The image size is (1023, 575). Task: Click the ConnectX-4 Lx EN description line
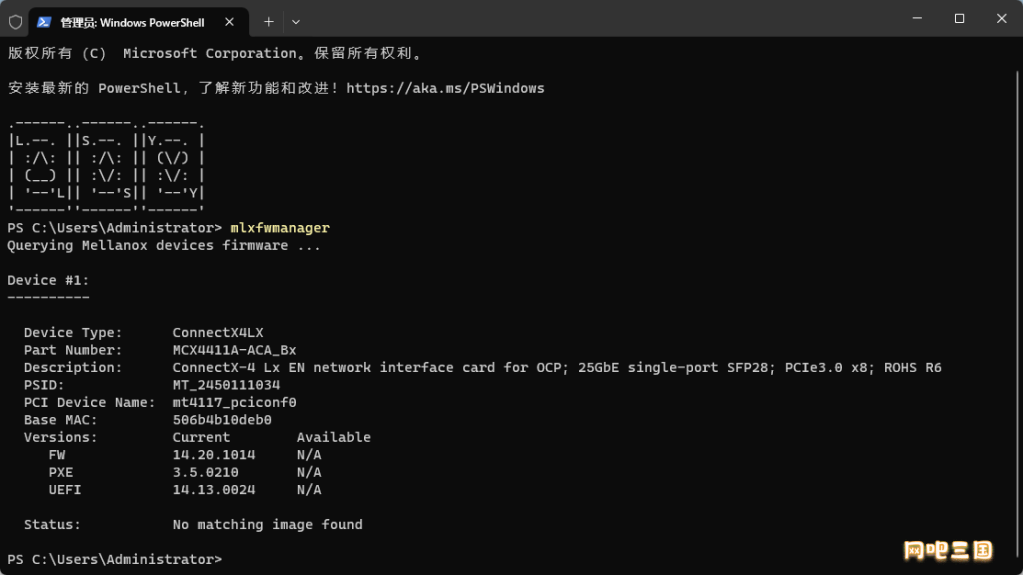click(x=557, y=367)
